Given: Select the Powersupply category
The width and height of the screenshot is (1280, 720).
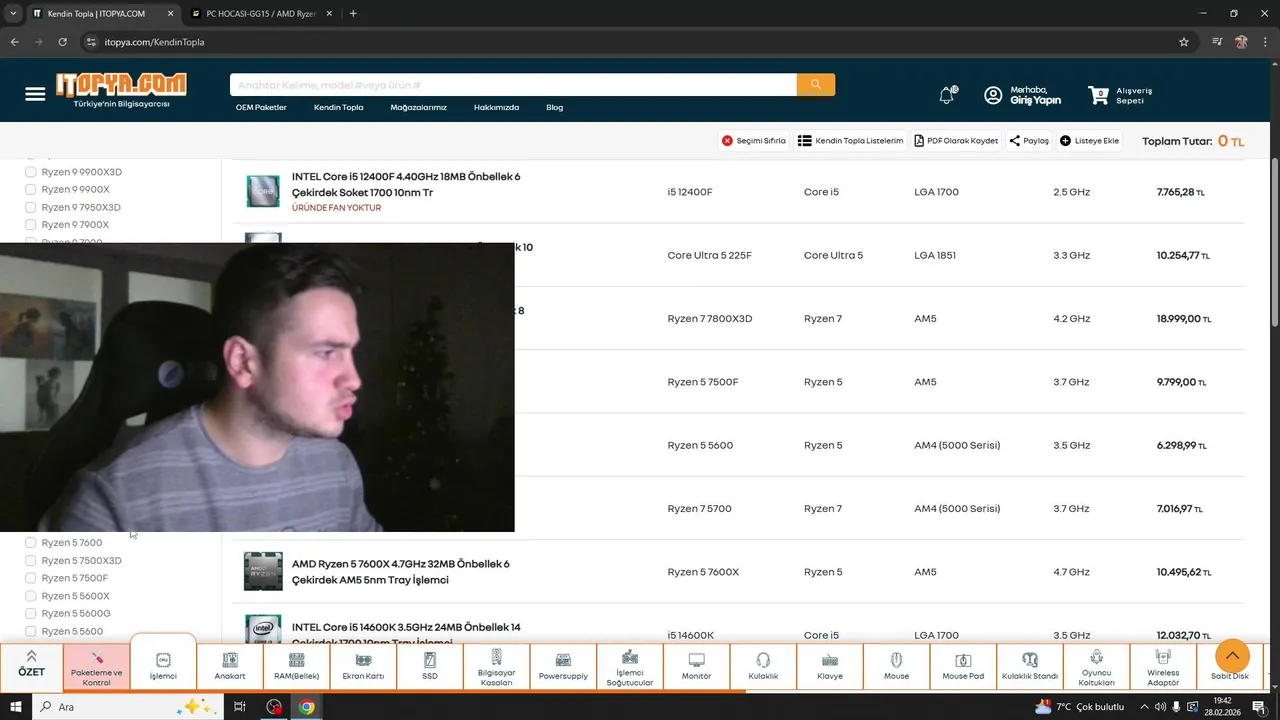Looking at the screenshot, I should coord(563,666).
